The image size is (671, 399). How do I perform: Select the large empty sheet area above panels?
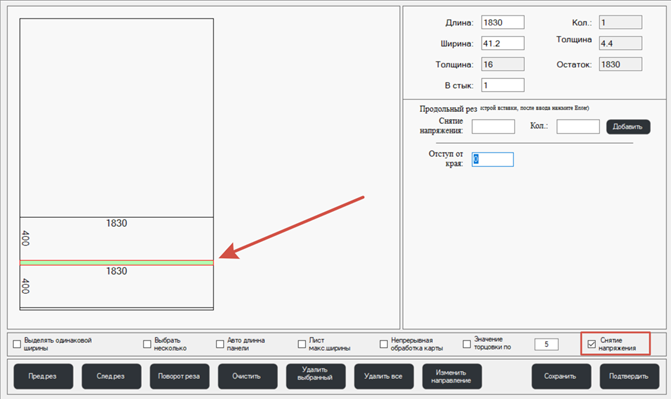pos(116,118)
